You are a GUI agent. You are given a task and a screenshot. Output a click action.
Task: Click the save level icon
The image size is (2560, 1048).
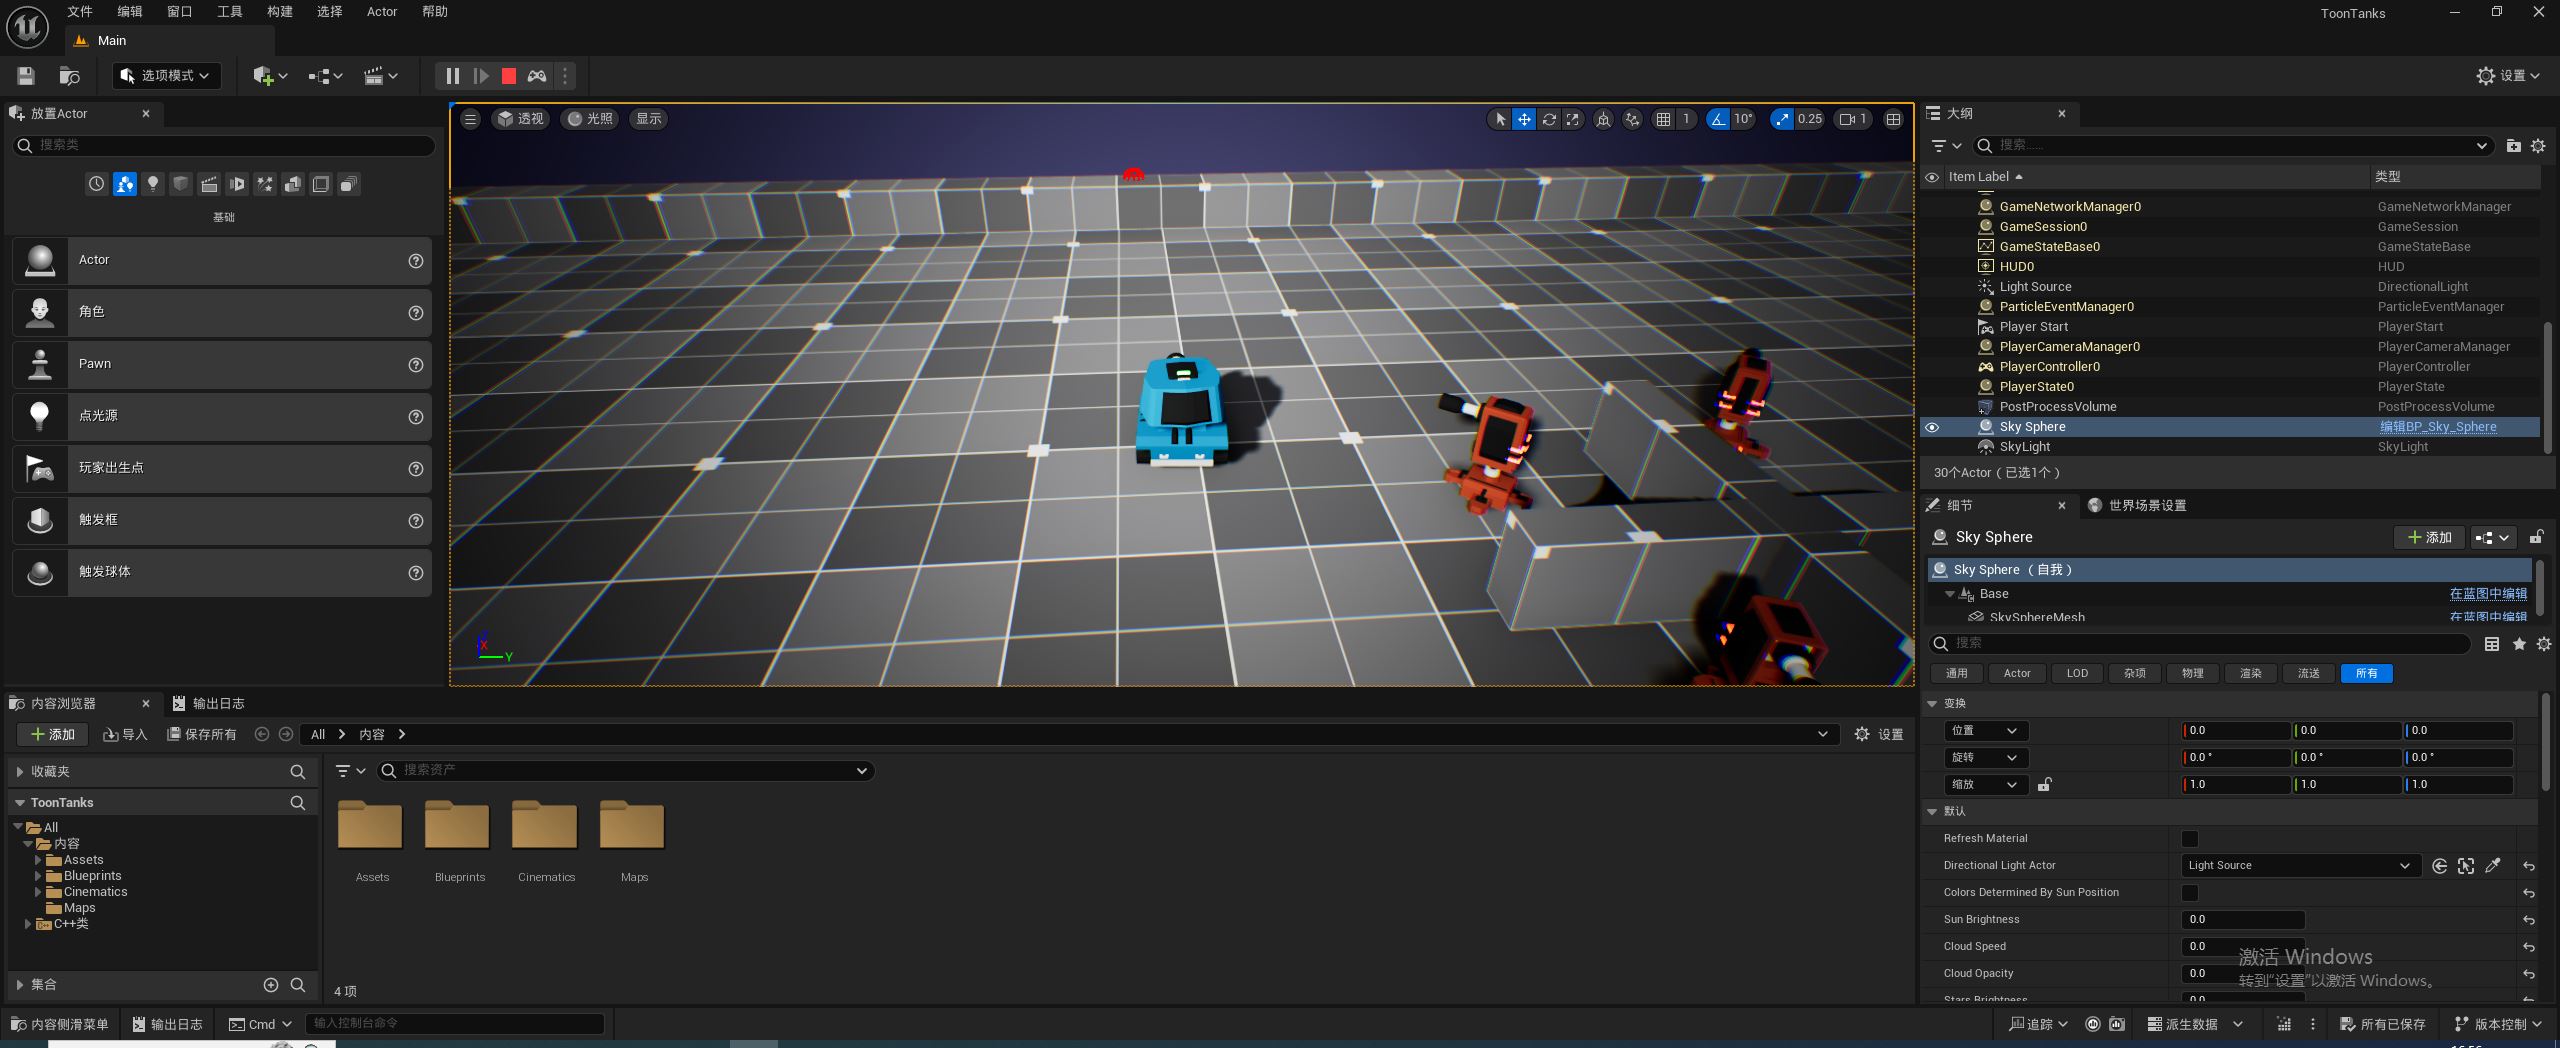click(x=26, y=76)
